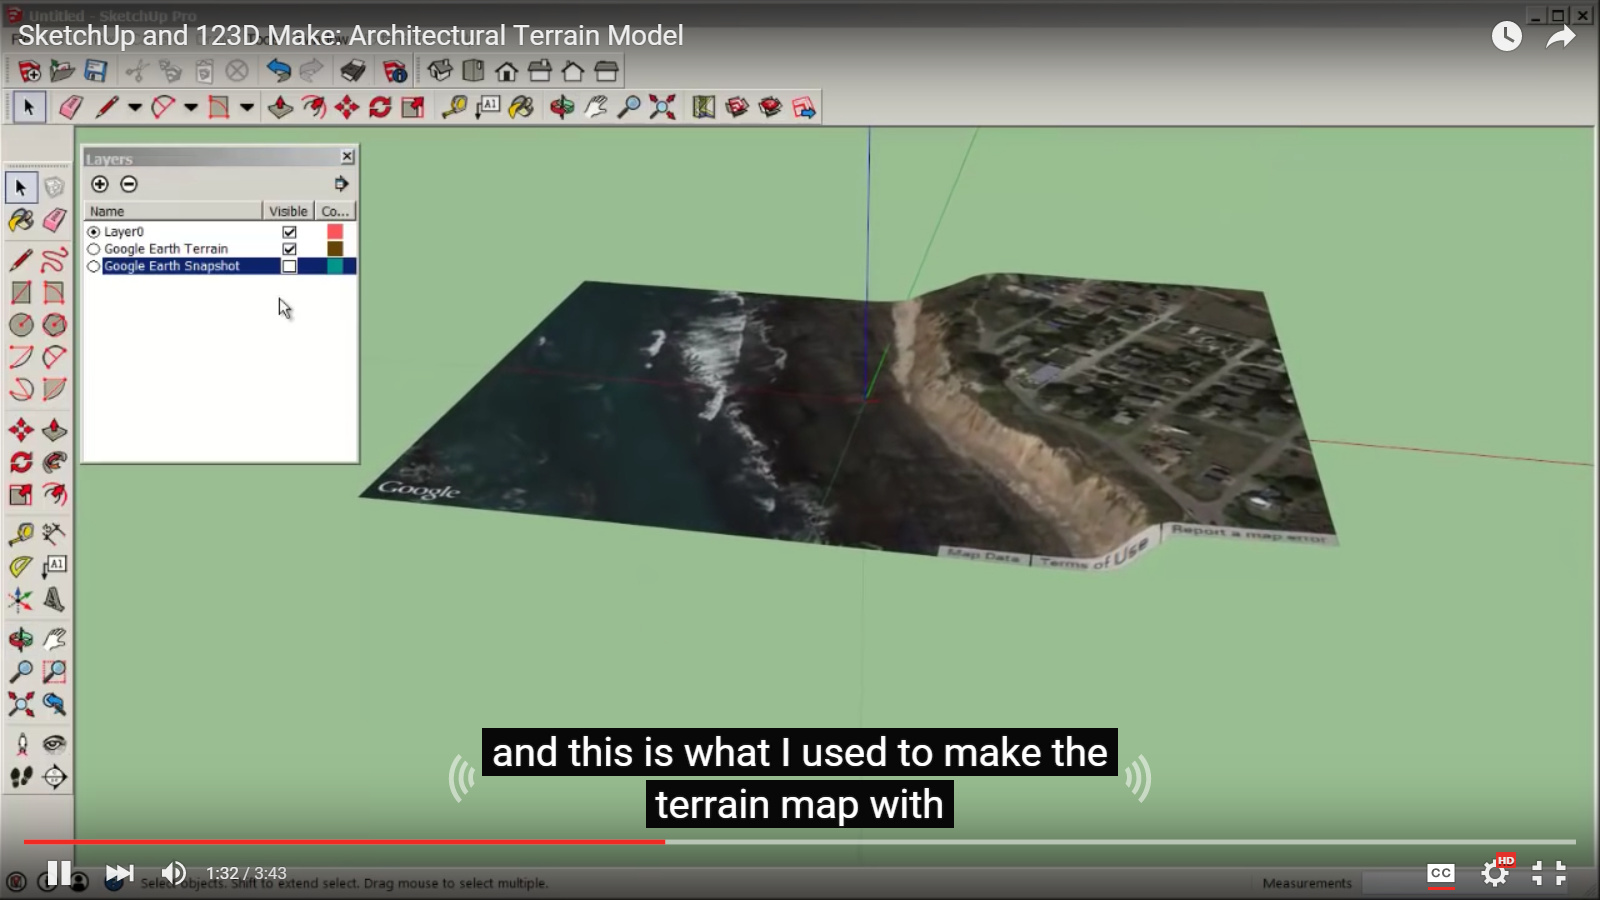Set Google Earth Terrain as active layer
Image resolution: width=1600 pixels, height=900 pixels.
coord(94,249)
